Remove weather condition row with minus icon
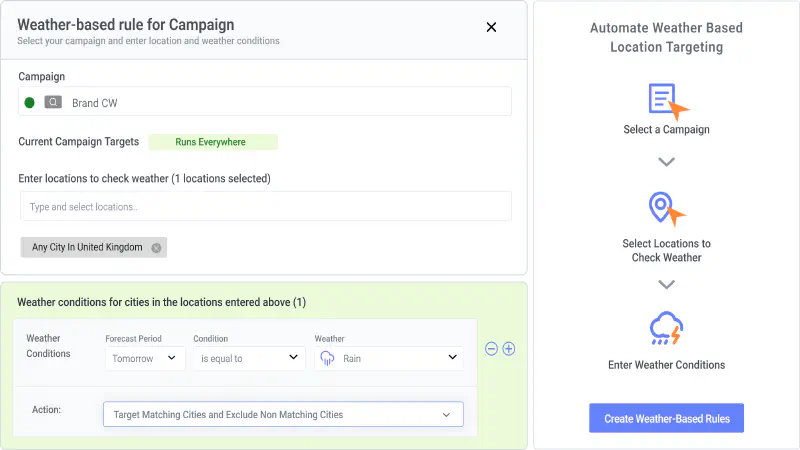Screen dimensions: 800x450 click(x=491, y=349)
